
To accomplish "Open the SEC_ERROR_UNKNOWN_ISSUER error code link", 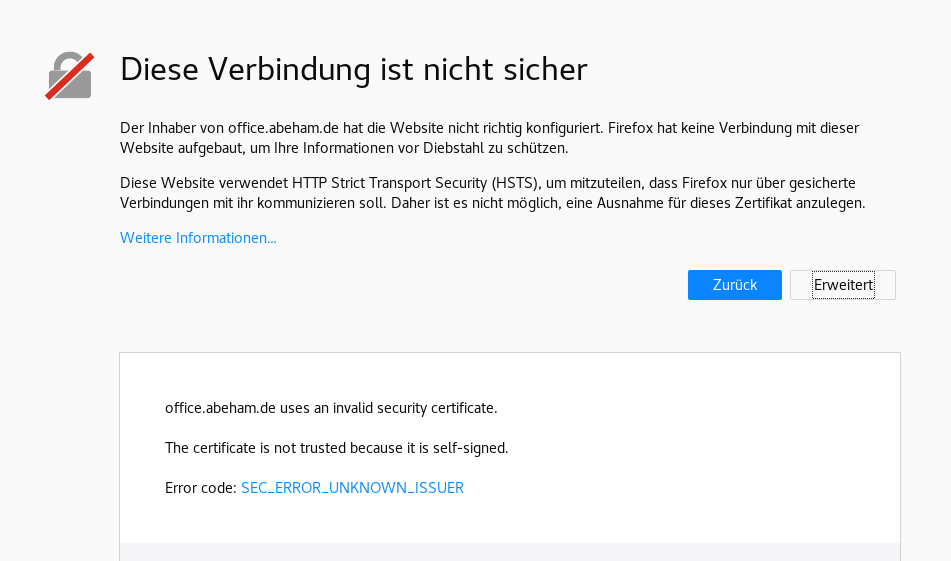I will tap(352, 488).
